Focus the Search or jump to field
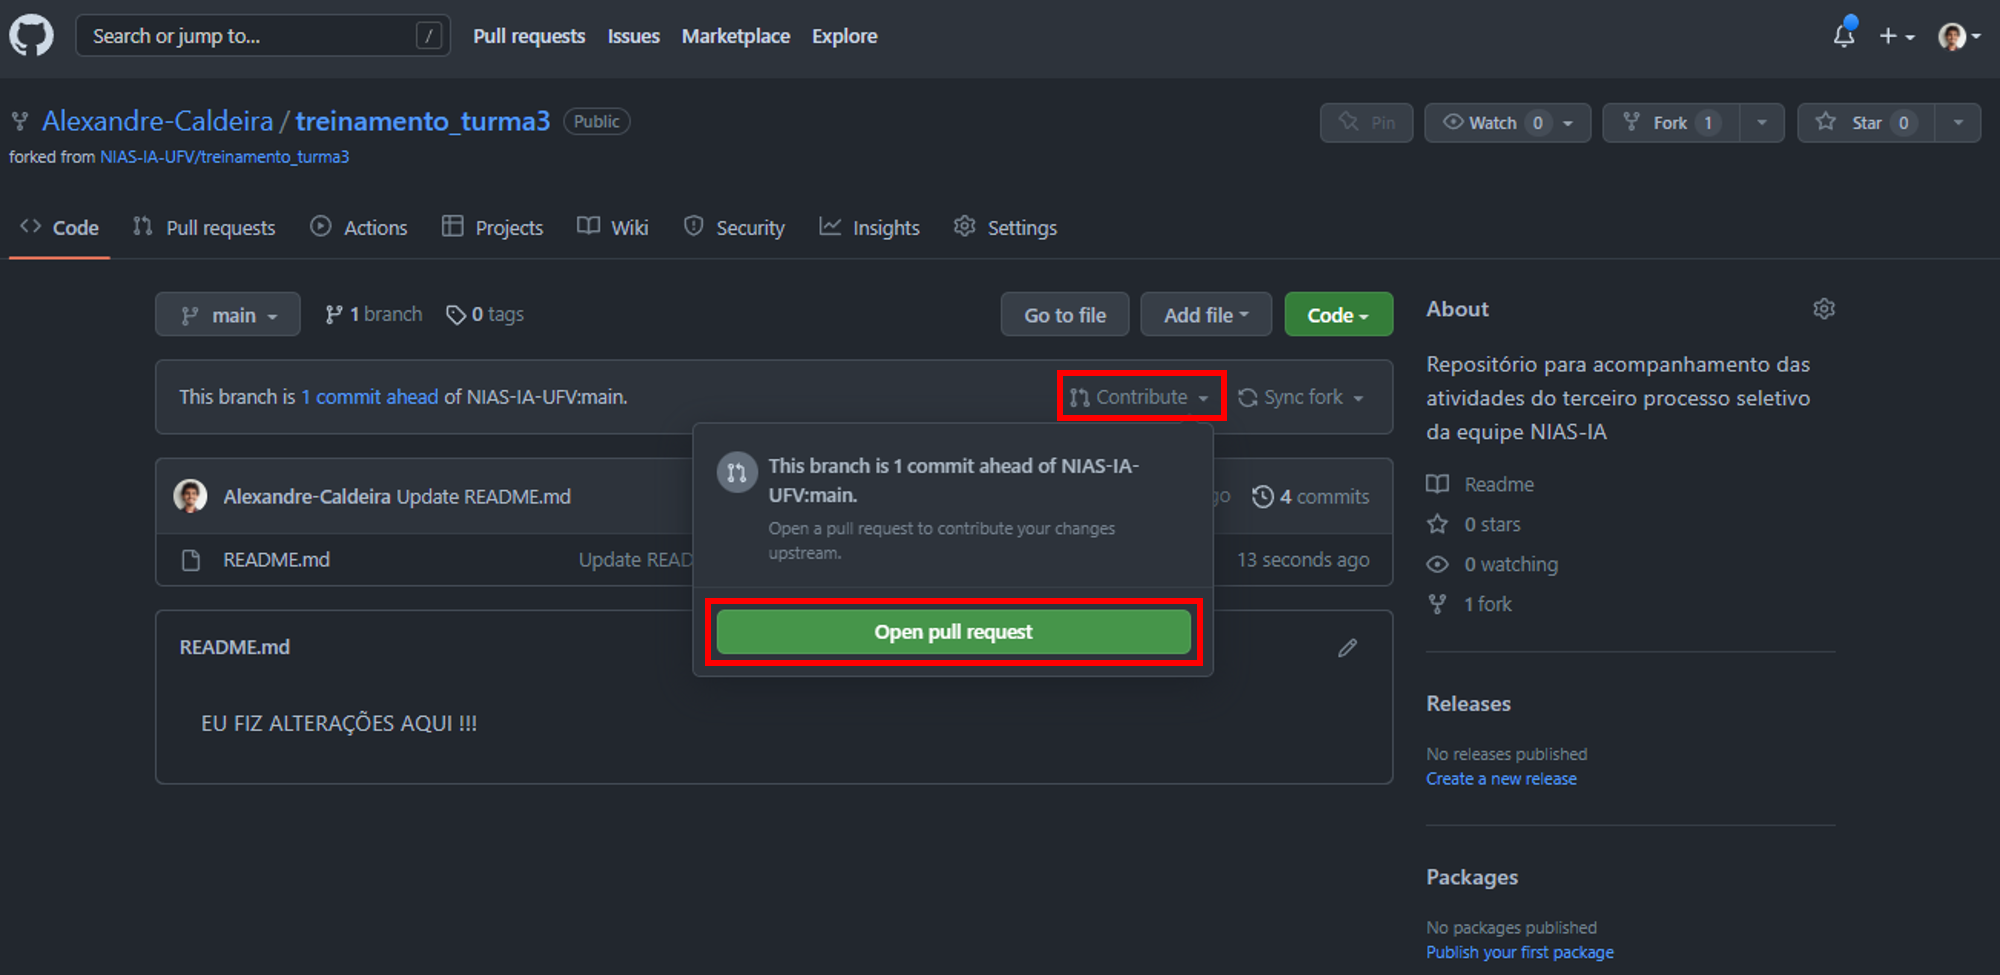The height and width of the screenshot is (975, 2000). coord(263,36)
